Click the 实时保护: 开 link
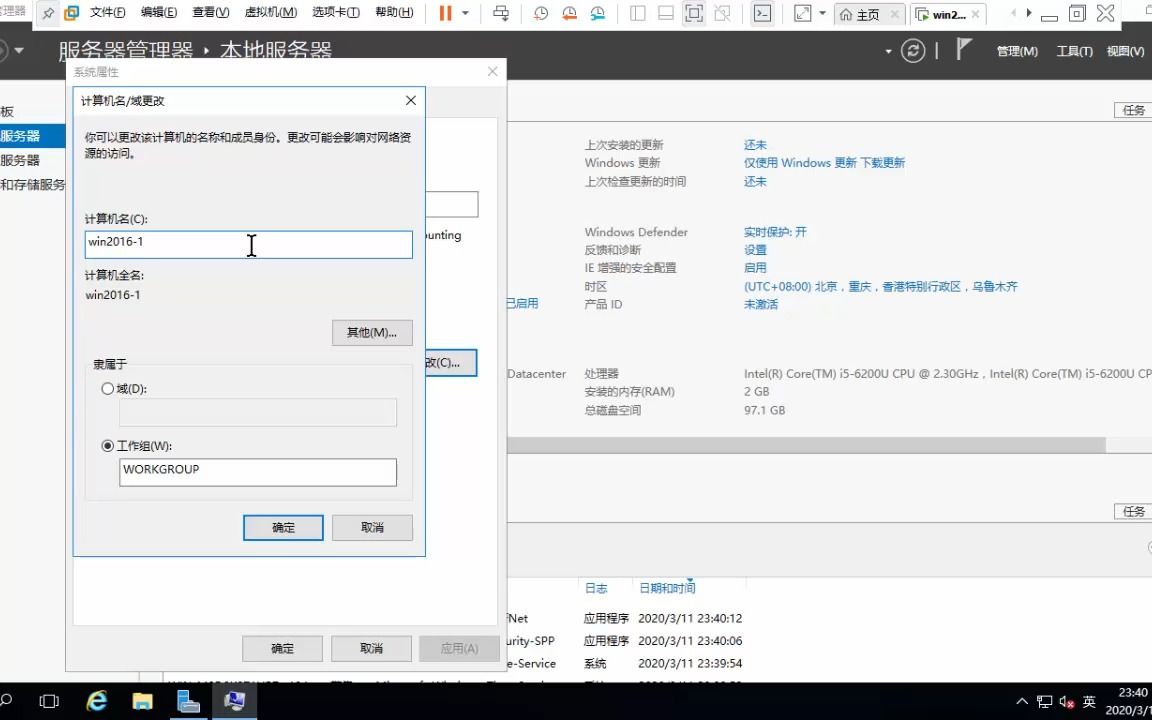Screen dimensions: 1152x720 point(775,232)
